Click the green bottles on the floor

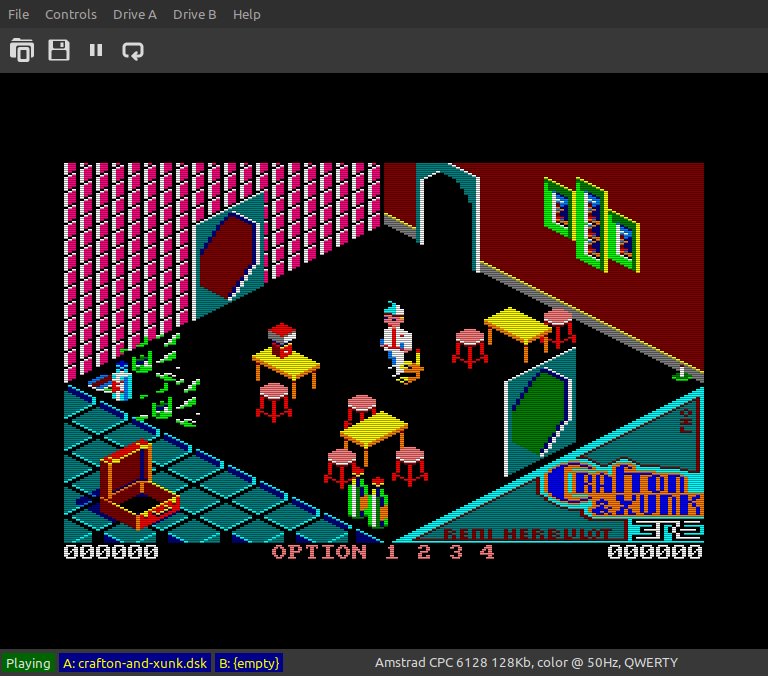(x=368, y=499)
